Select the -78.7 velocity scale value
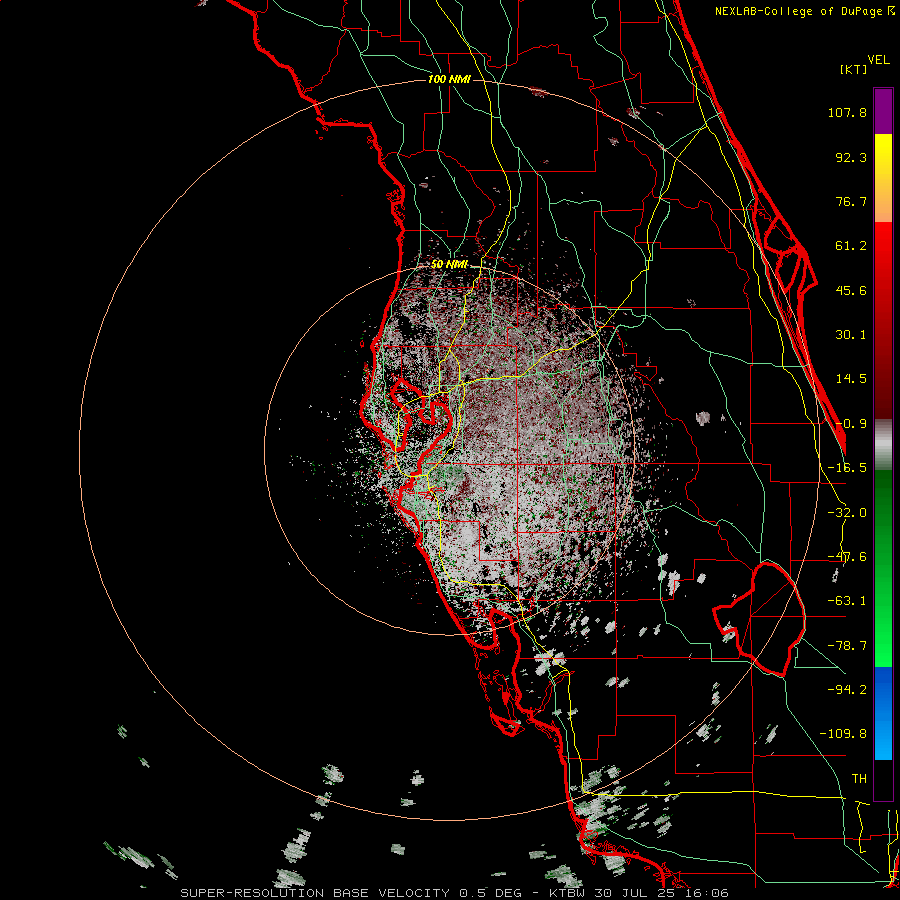900x900 pixels. coord(847,646)
